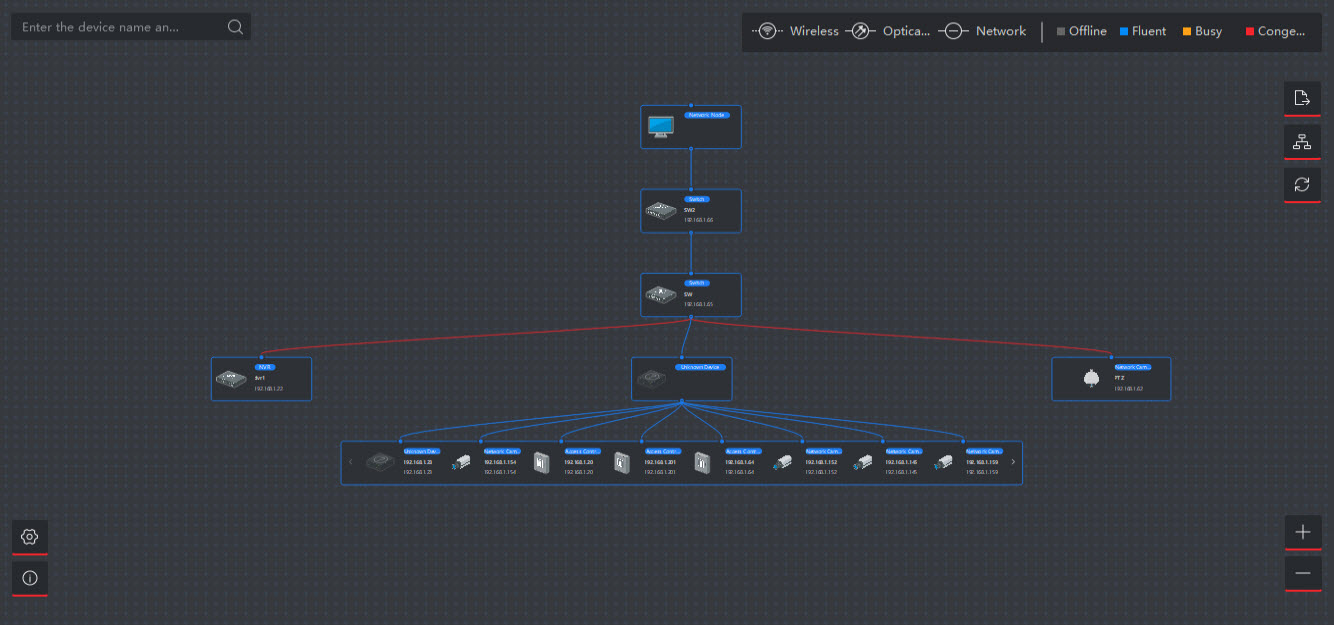This screenshot has width=1334, height=625.
Task: Select the Network Node computer icon
Action: point(661,128)
